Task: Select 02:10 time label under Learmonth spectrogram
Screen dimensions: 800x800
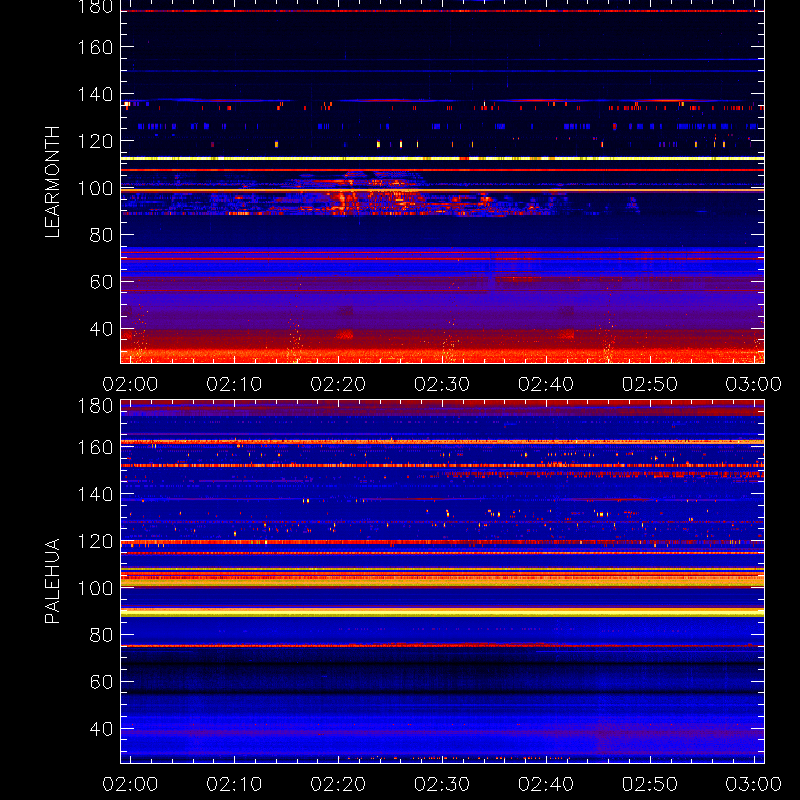Action: click(234, 384)
